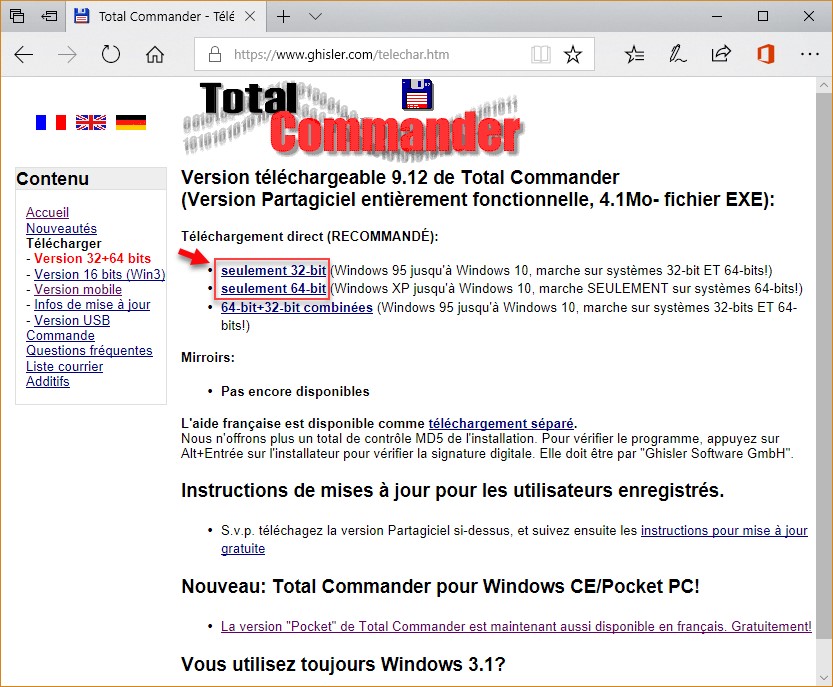This screenshot has height=687, width=833.
Task: Open the Commande link
Action: [x=60, y=336]
